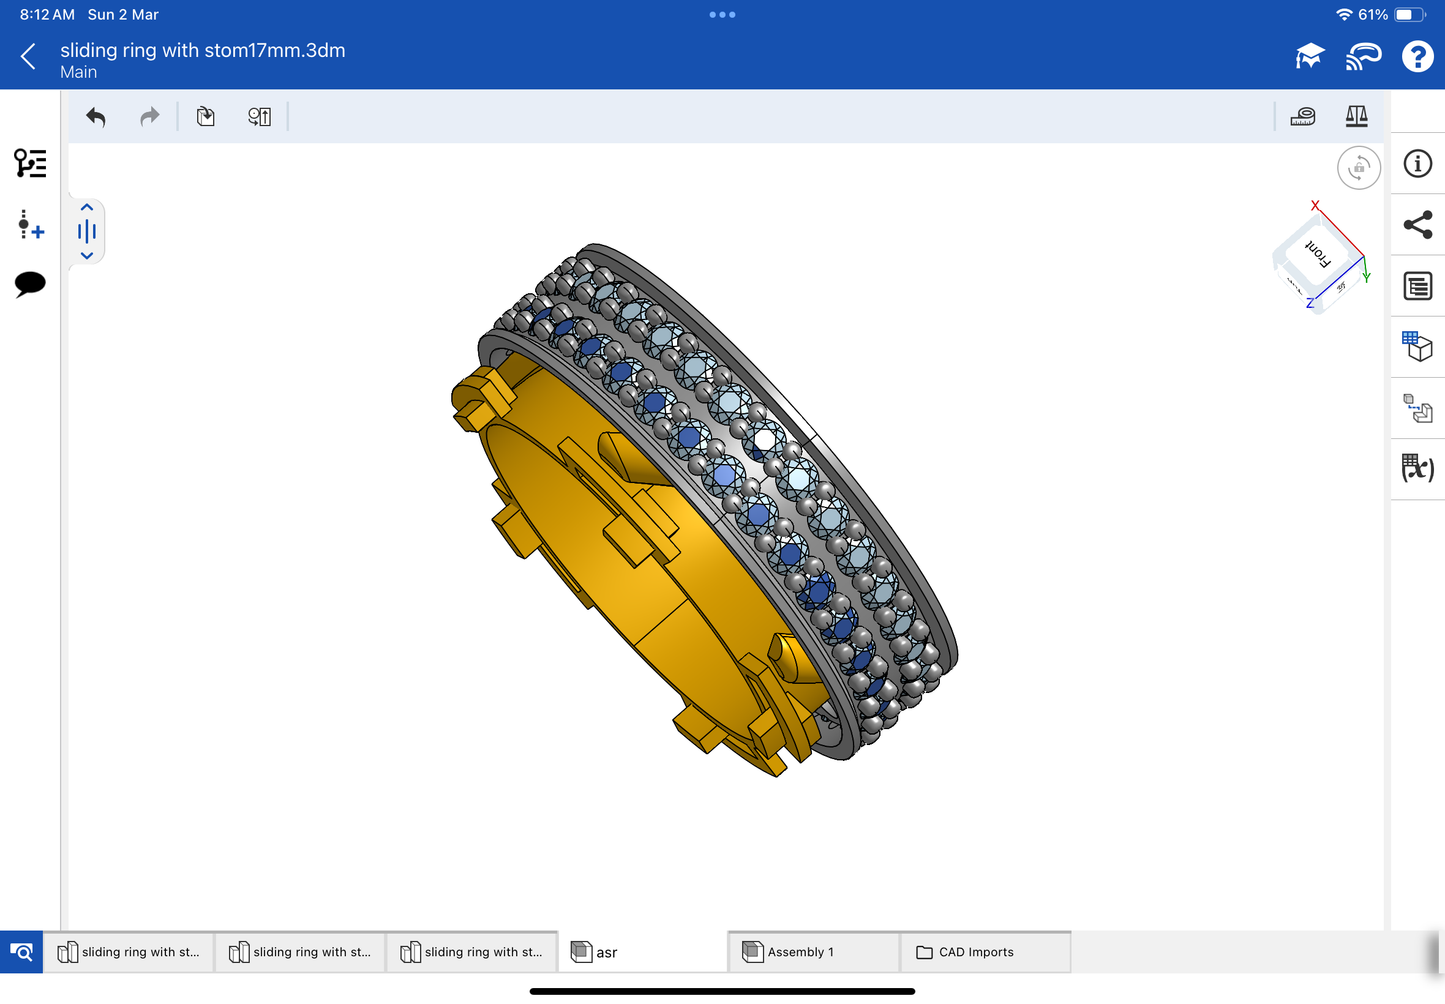Open the help question mark
This screenshot has width=1445, height=1004.
click(1417, 57)
